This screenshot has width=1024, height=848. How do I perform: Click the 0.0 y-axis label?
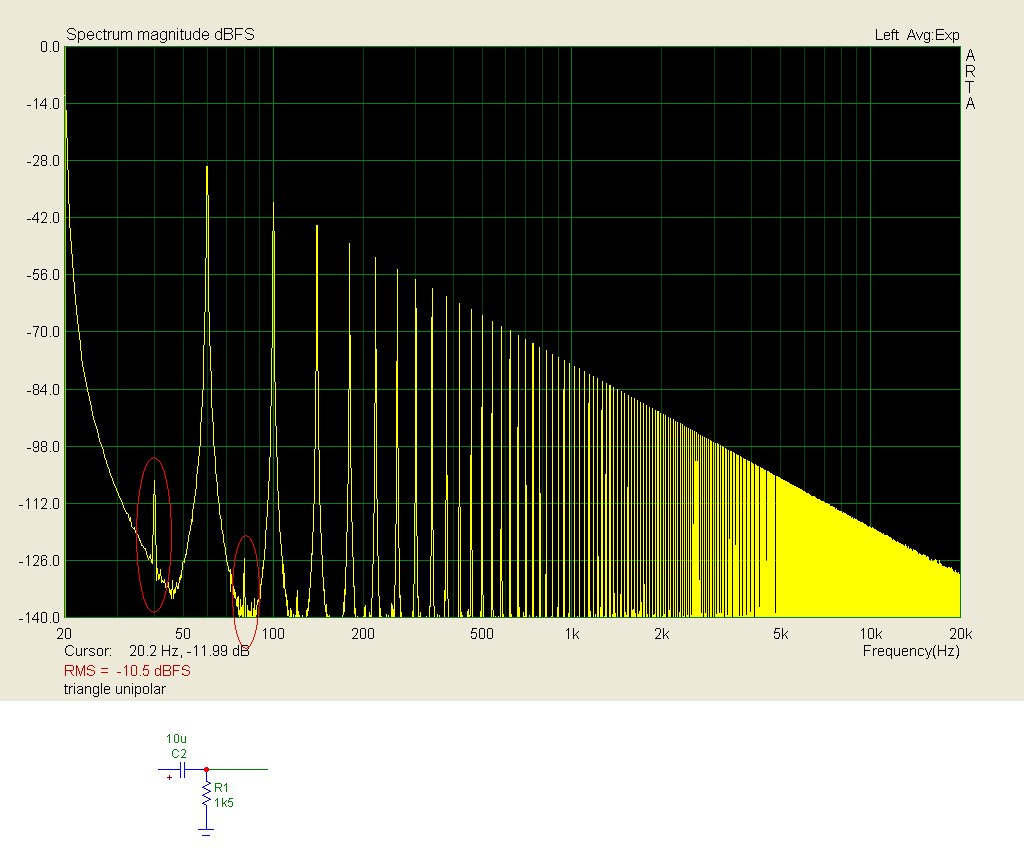point(50,47)
